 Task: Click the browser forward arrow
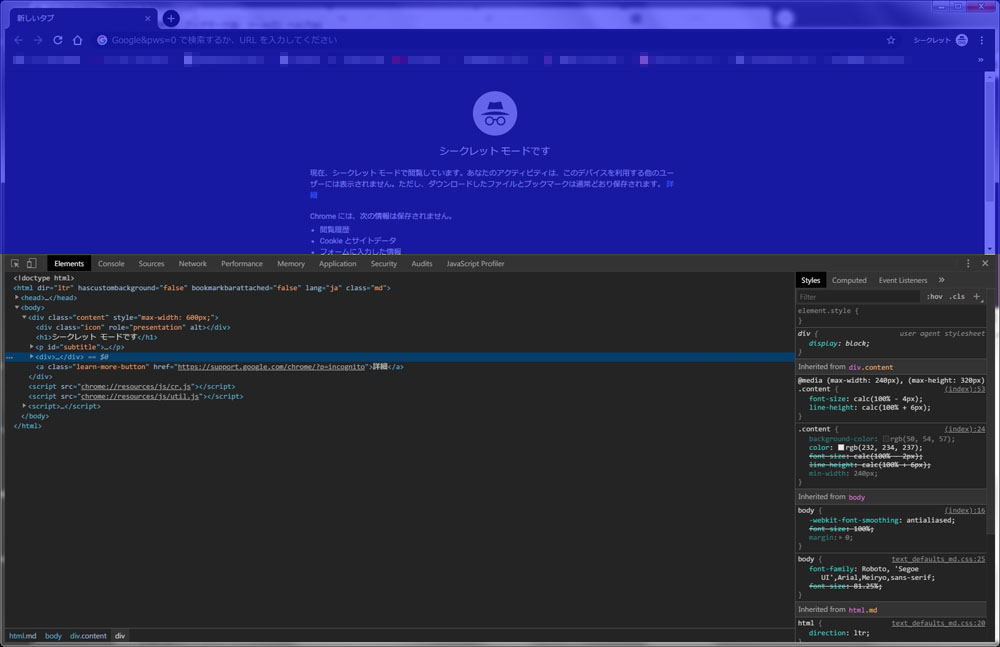pyautogui.click(x=38, y=40)
